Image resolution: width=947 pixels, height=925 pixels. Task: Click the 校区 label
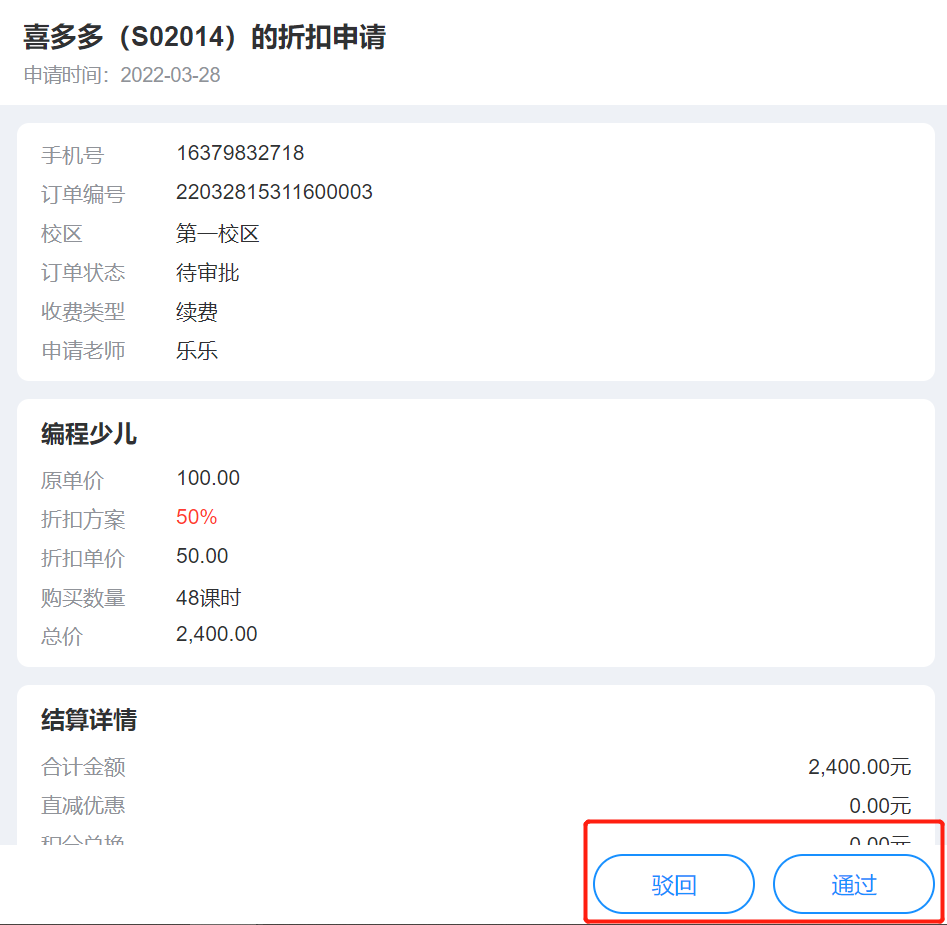(x=62, y=234)
